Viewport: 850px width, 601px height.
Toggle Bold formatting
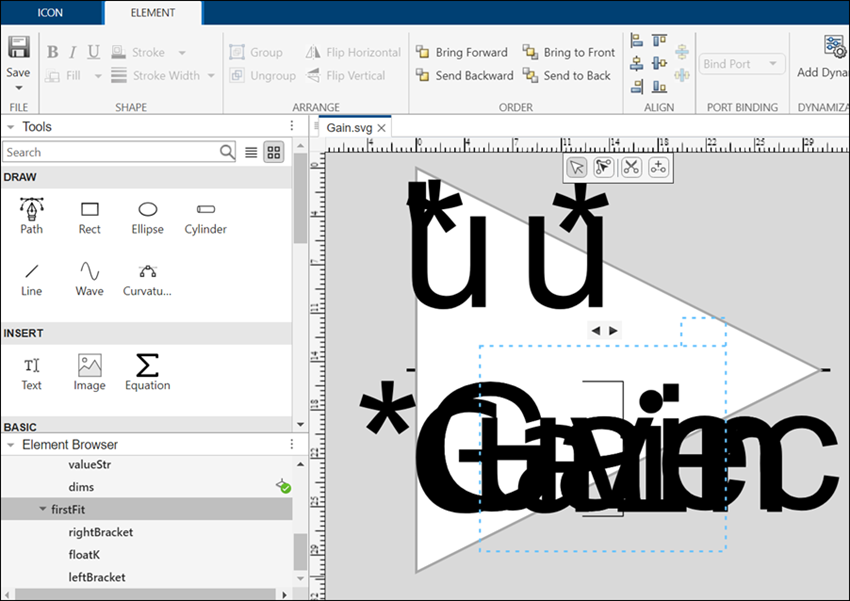point(53,52)
